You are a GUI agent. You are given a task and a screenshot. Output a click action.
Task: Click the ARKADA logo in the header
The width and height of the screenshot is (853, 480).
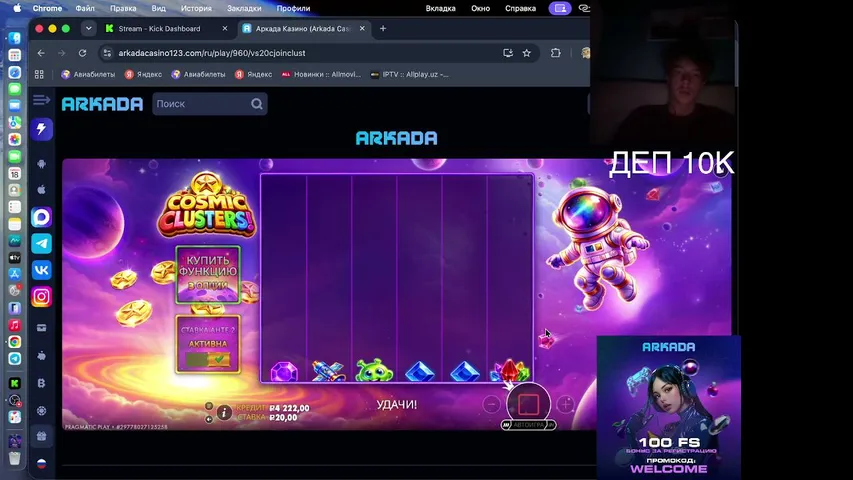[102, 104]
